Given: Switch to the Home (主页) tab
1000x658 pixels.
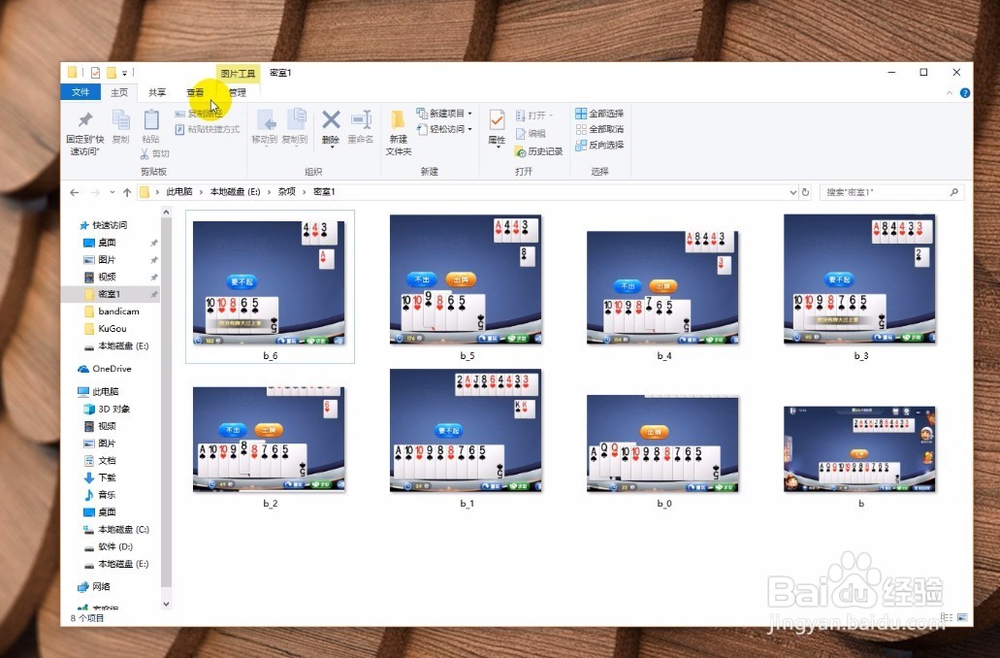Looking at the screenshot, I should [119, 92].
